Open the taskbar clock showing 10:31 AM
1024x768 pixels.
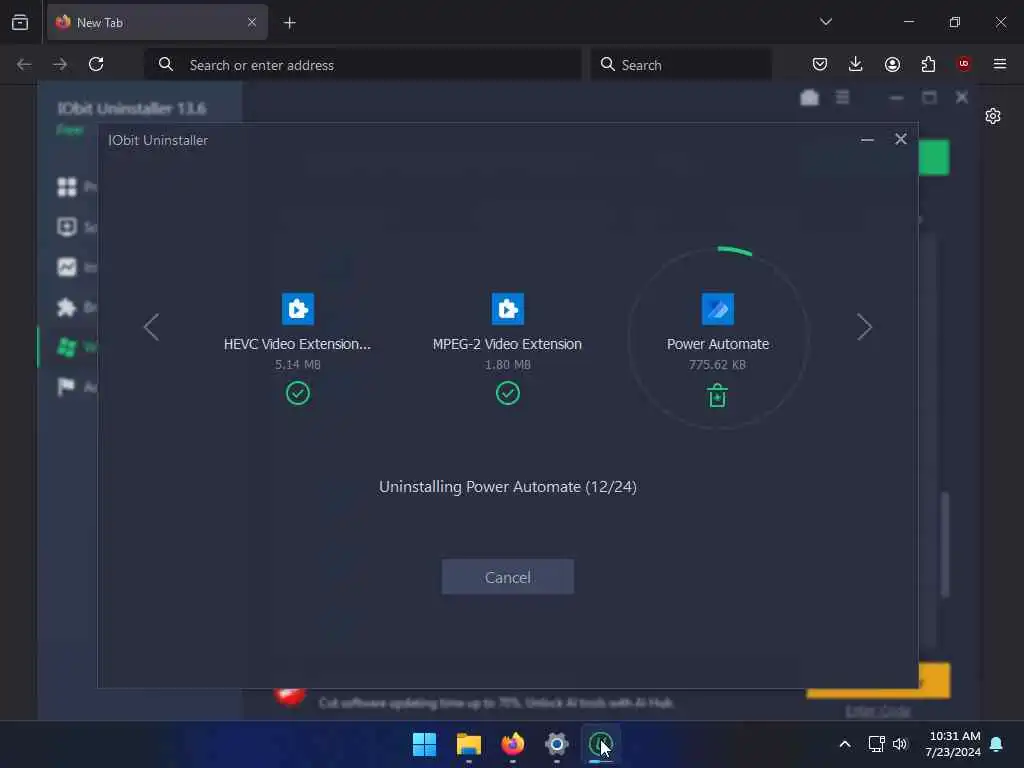(953, 744)
